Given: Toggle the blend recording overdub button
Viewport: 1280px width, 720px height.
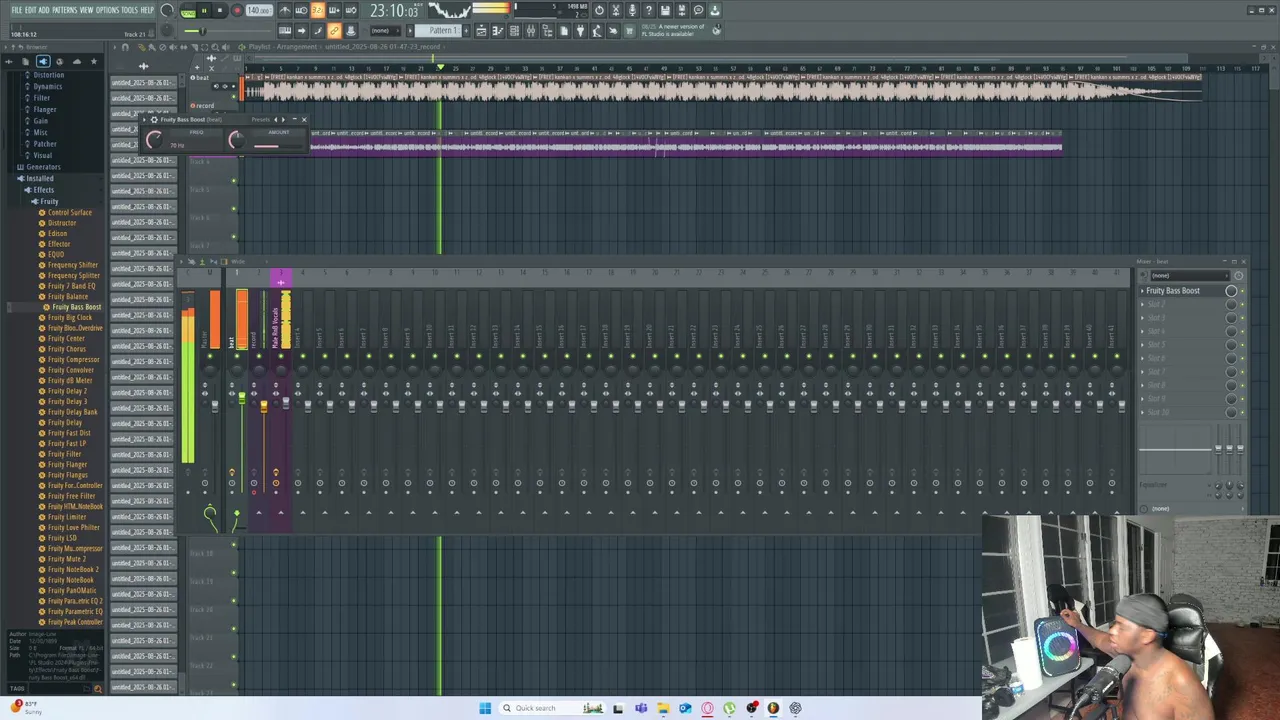Looking at the screenshot, I should click(334, 10).
